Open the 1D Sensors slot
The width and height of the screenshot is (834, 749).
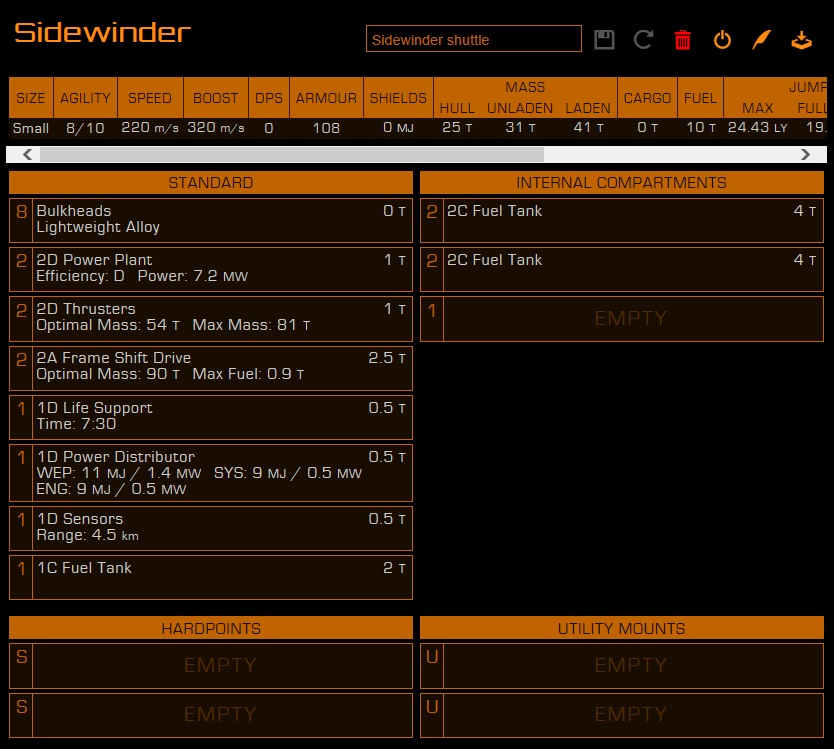(211, 528)
